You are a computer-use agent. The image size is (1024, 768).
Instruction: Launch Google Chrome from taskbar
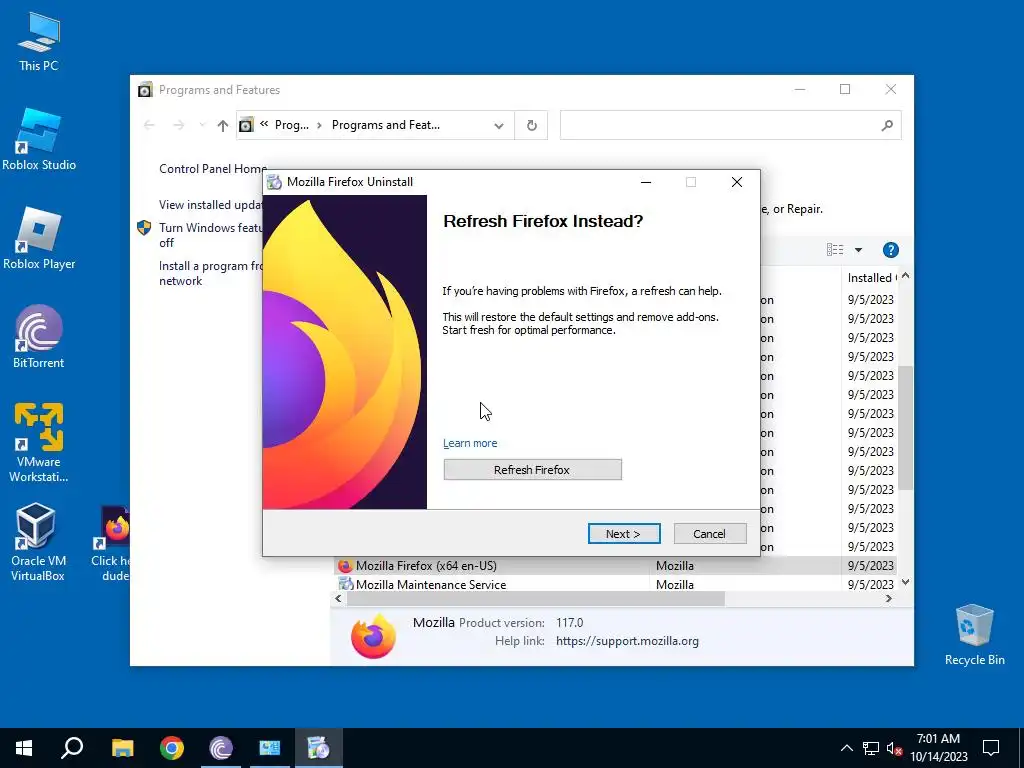pyautogui.click(x=172, y=748)
